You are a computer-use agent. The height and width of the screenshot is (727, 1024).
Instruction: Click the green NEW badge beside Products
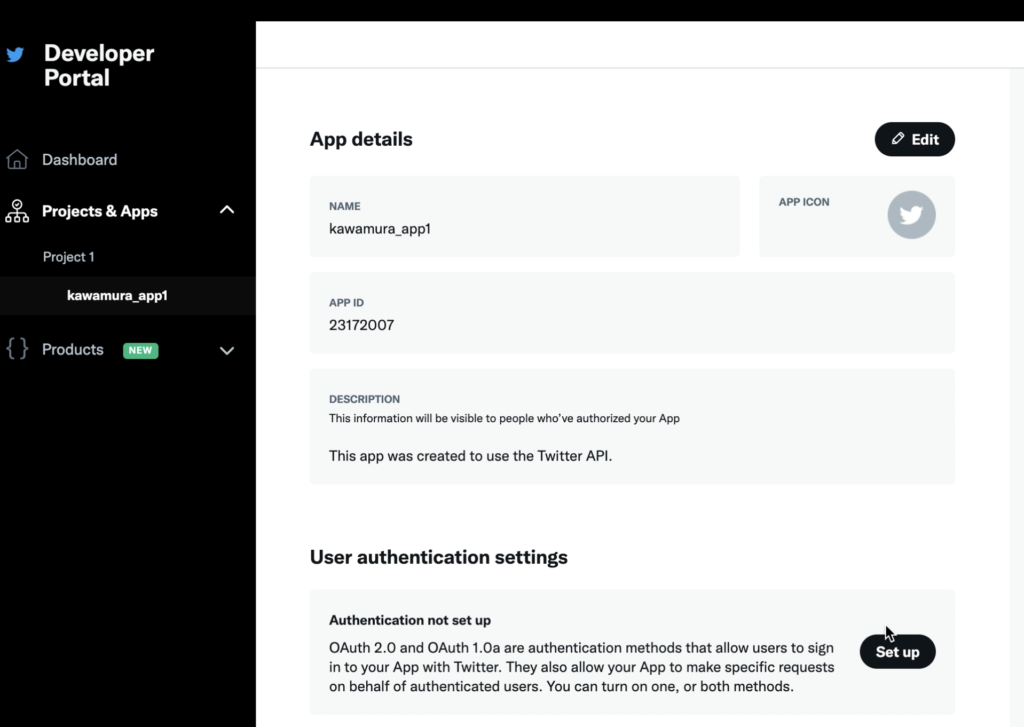(140, 350)
